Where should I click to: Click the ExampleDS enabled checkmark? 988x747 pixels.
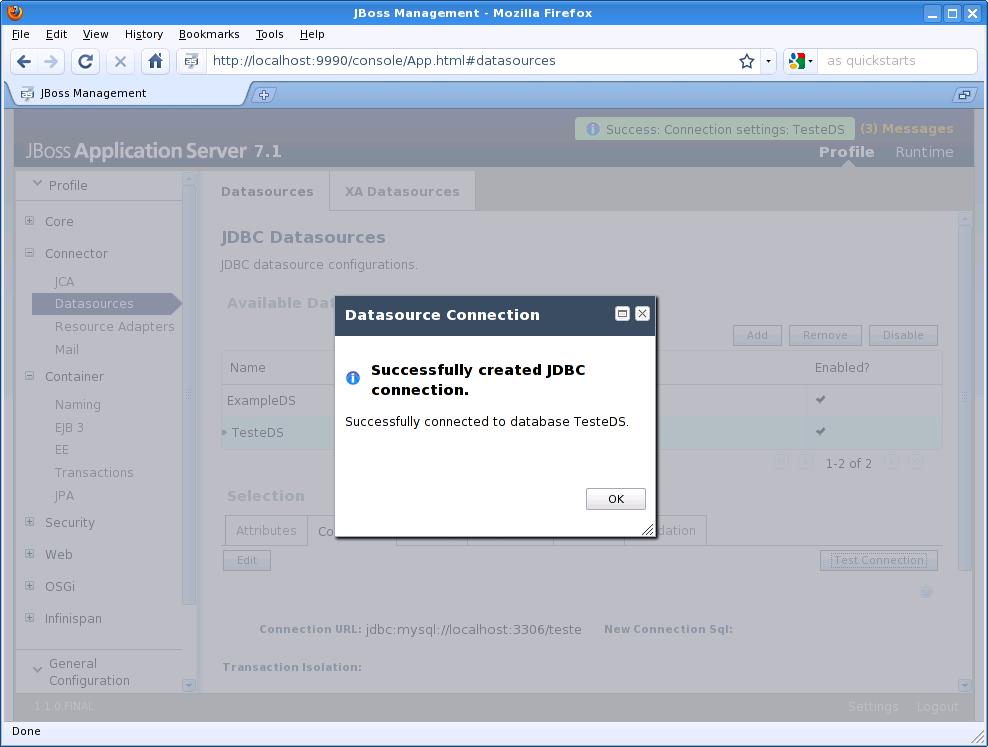click(x=820, y=399)
